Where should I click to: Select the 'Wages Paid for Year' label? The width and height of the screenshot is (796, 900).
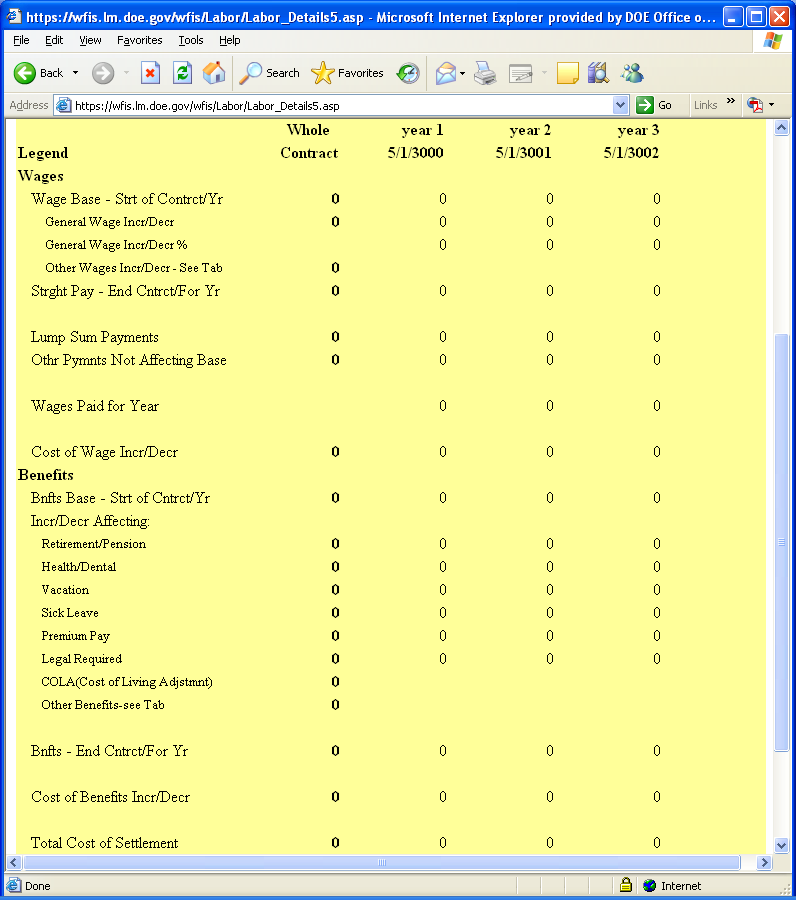(x=95, y=406)
